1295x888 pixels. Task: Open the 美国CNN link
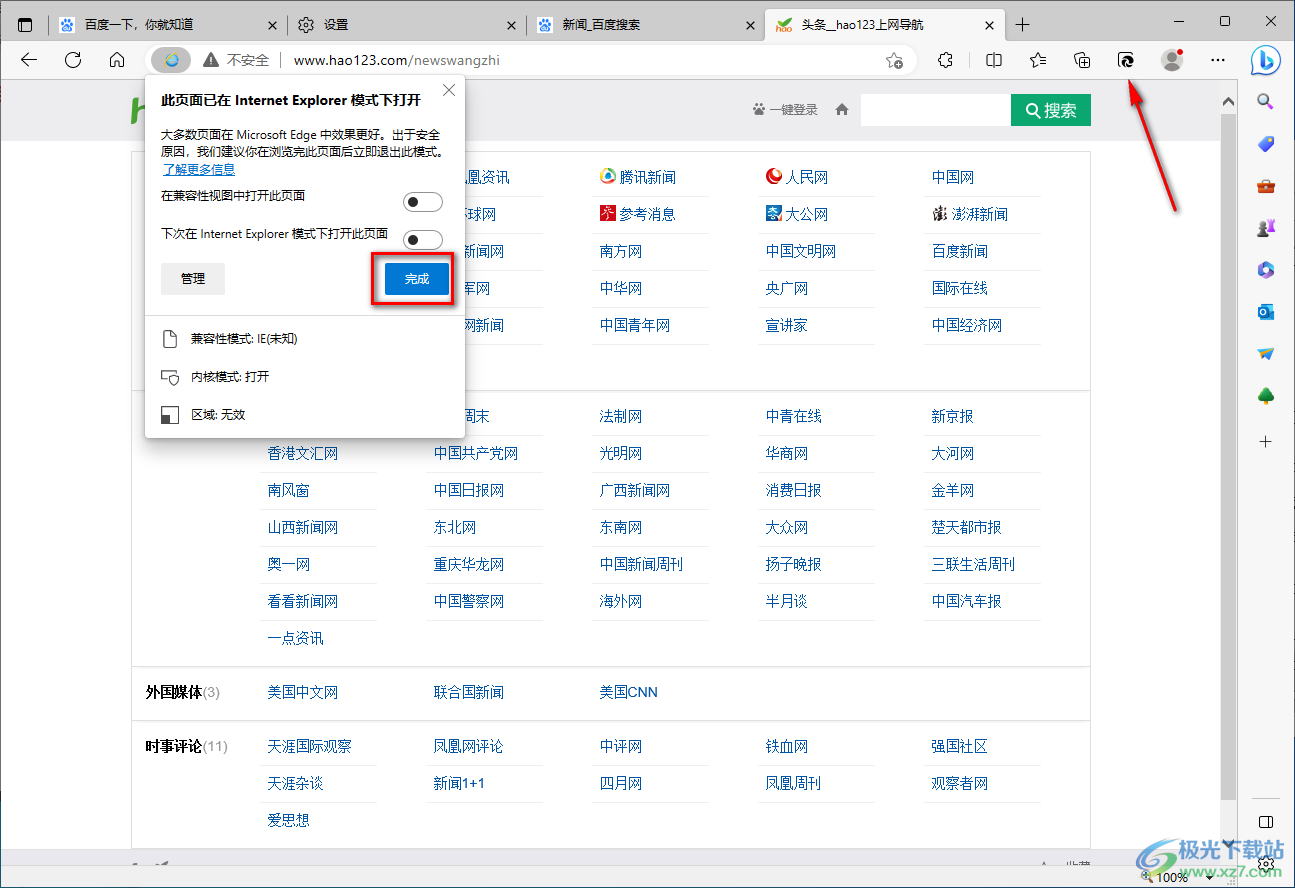coord(629,692)
